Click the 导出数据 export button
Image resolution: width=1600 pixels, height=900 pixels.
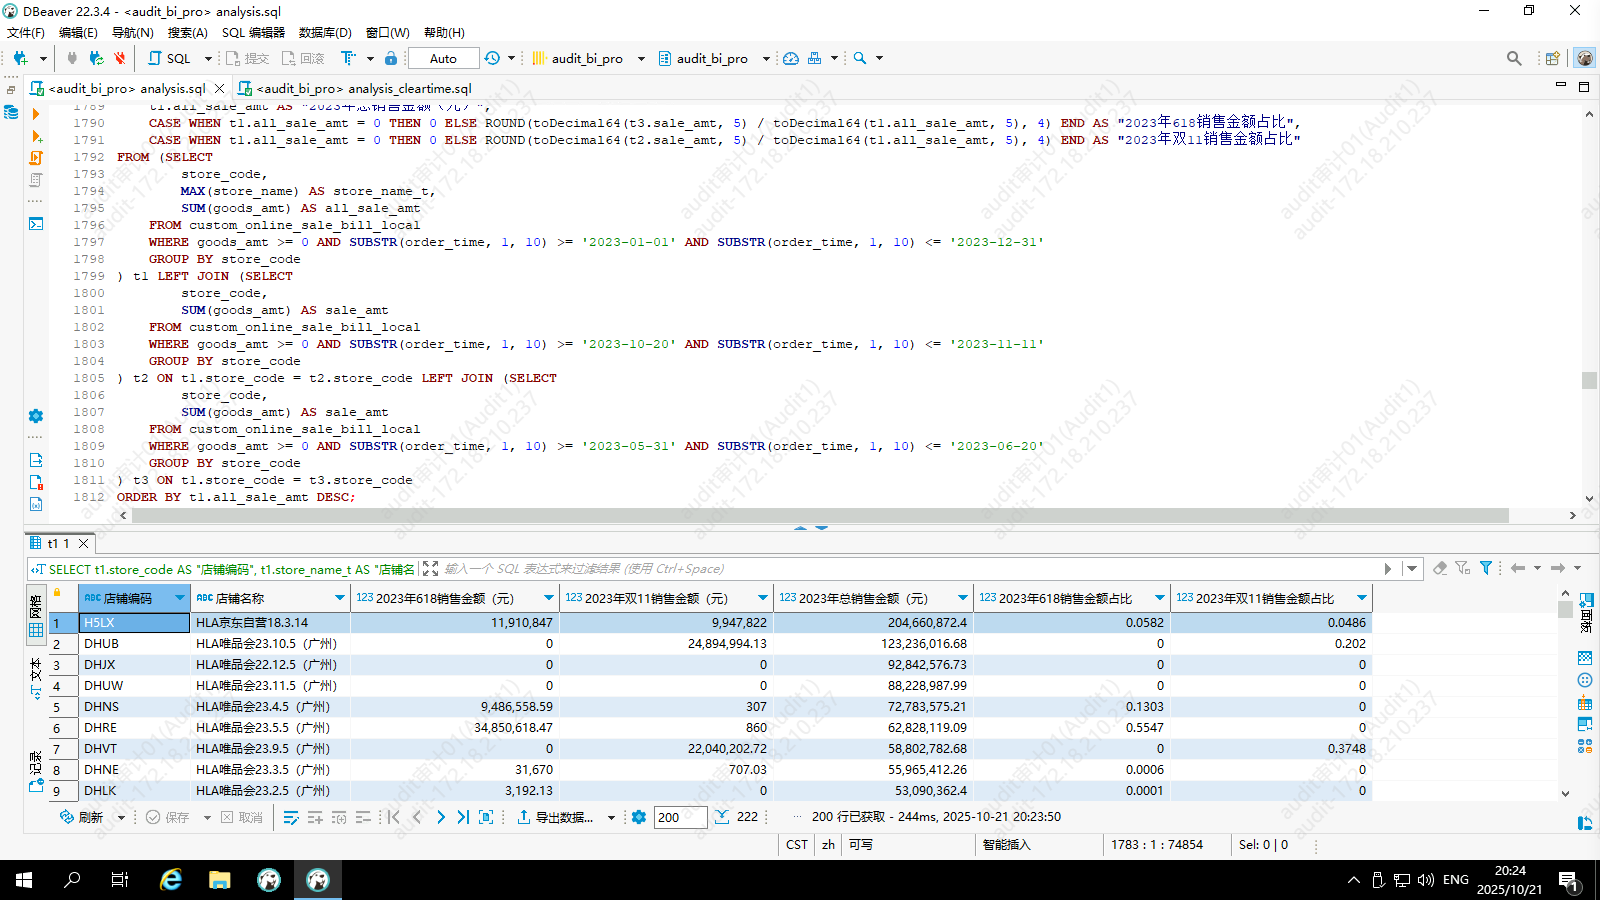[x=555, y=817]
